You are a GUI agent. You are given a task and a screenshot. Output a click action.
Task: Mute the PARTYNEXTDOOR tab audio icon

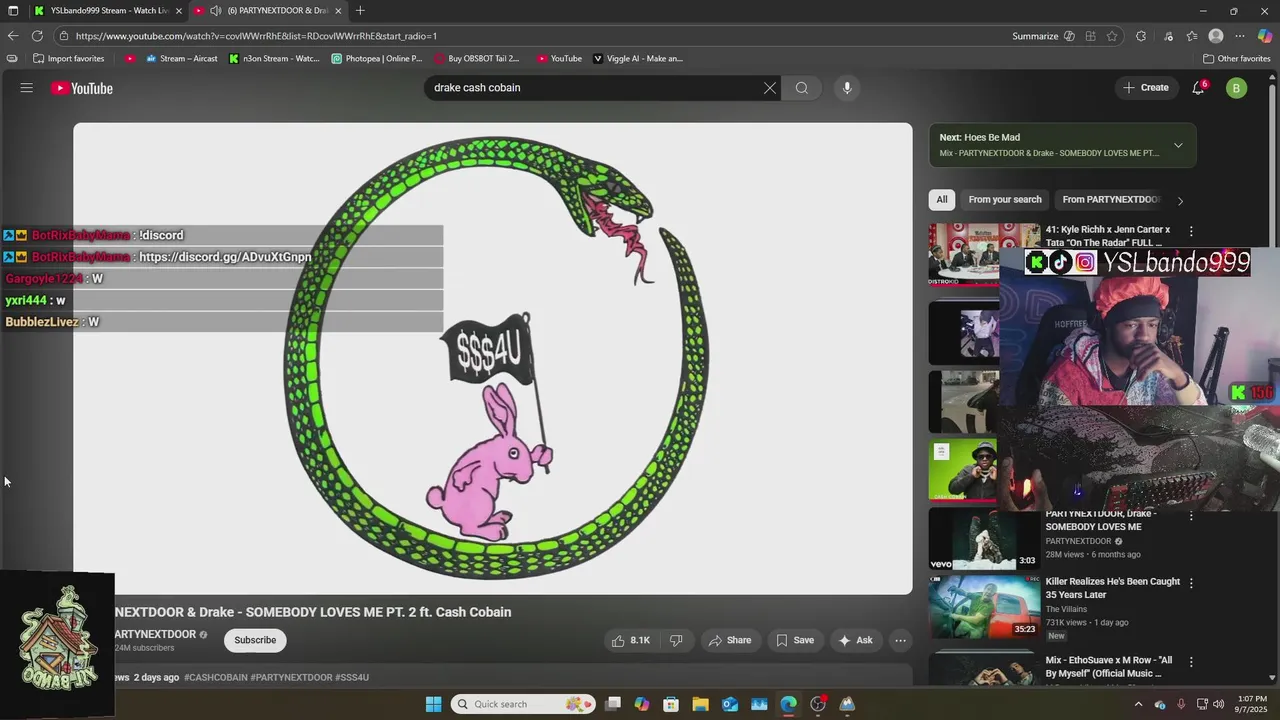click(215, 10)
